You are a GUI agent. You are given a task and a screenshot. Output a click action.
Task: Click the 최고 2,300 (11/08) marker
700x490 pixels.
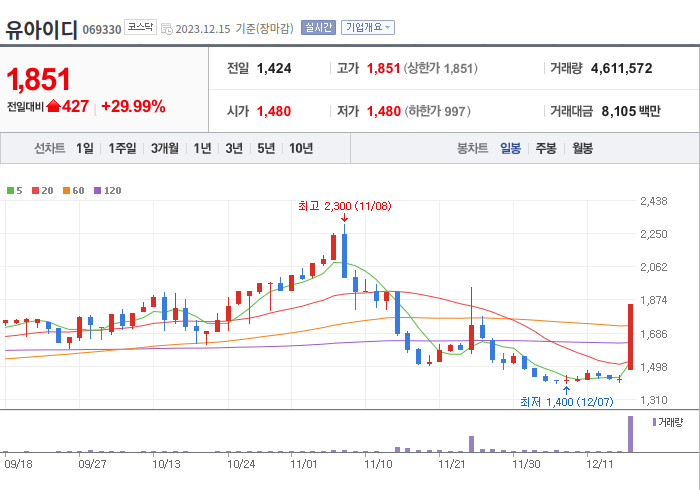click(x=345, y=206)
